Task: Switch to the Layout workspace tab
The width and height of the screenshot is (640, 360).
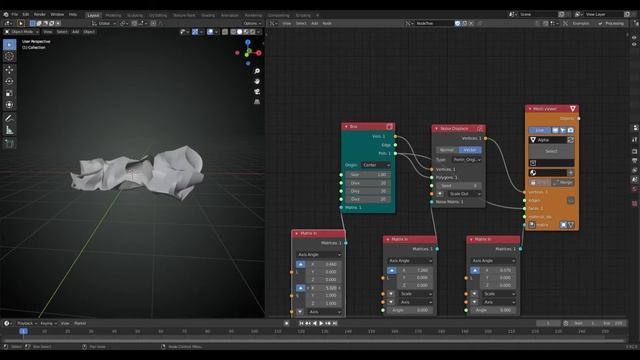Action: click(93, 15)
